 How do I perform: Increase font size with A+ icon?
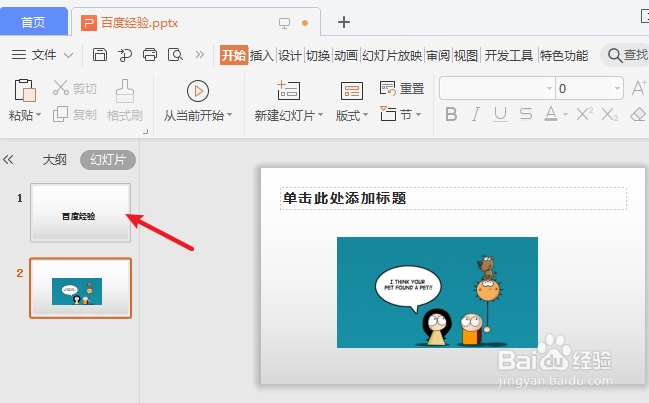pyautogui.click(x=639, y=88)
